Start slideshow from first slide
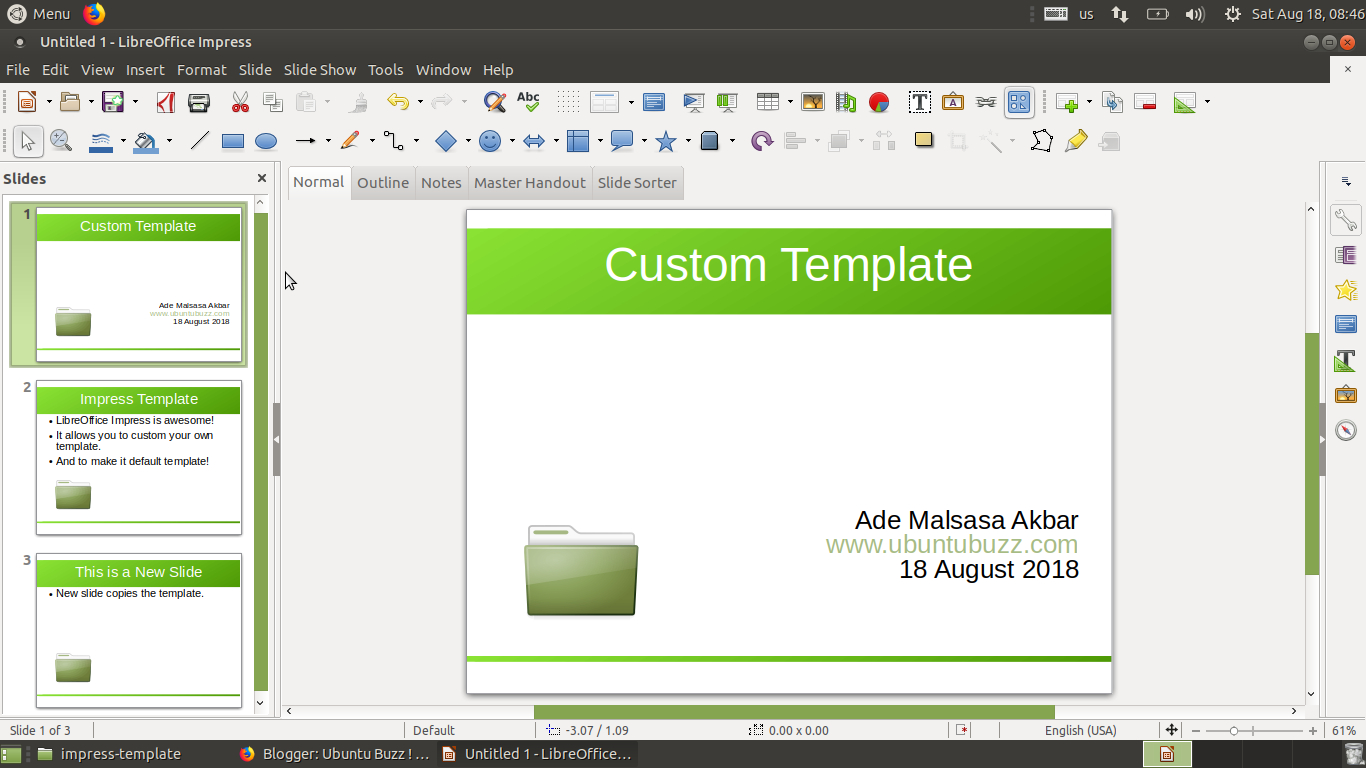 pyautogui.click(x=693, y=102)
